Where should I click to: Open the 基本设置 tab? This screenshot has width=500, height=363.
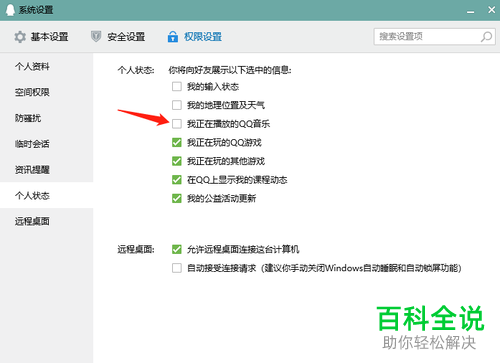tap(41, 37)
